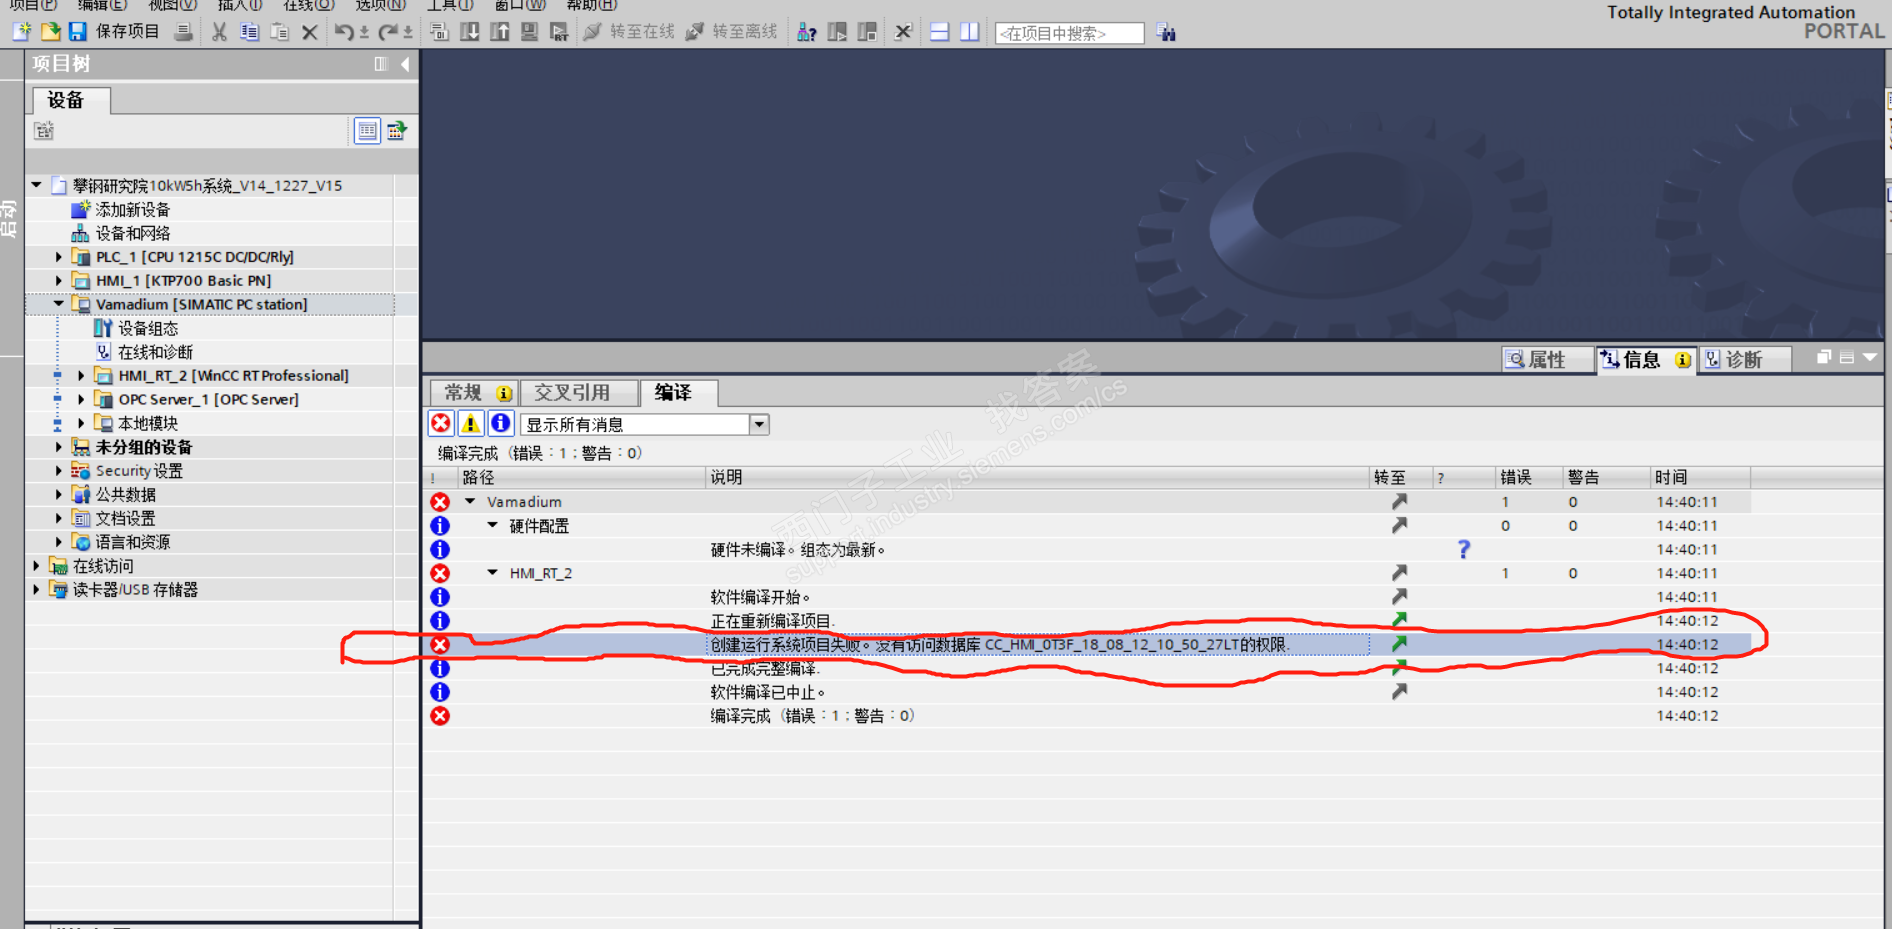The width and height of the screenshot is (1892, 929).
Task: Click the green go-to arrow on the highlighted error row
Action: 1399,644
